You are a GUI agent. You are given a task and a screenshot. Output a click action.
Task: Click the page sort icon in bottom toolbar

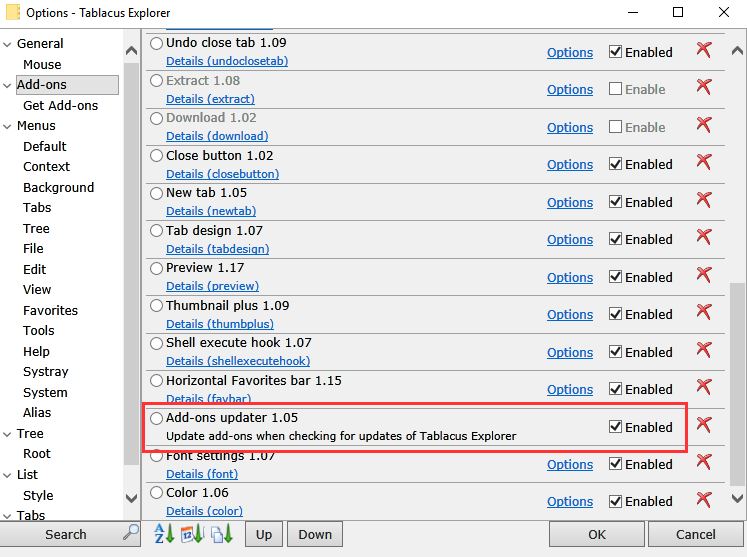coord(222,534)
